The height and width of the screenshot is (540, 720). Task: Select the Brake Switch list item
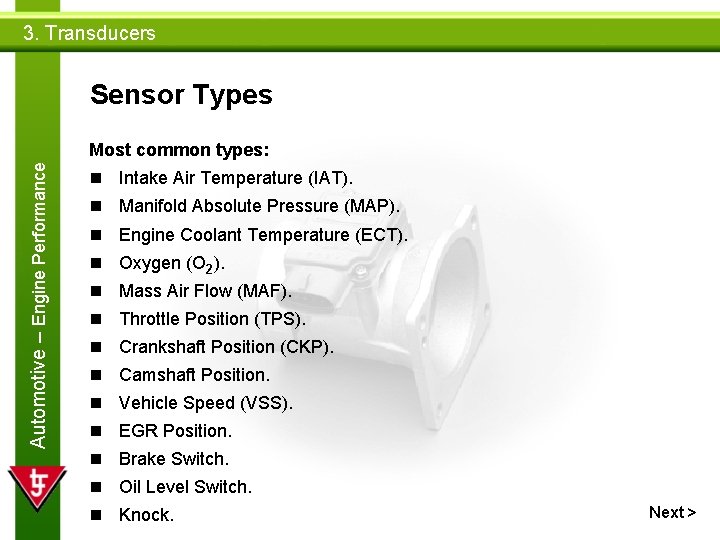(174, 459)
